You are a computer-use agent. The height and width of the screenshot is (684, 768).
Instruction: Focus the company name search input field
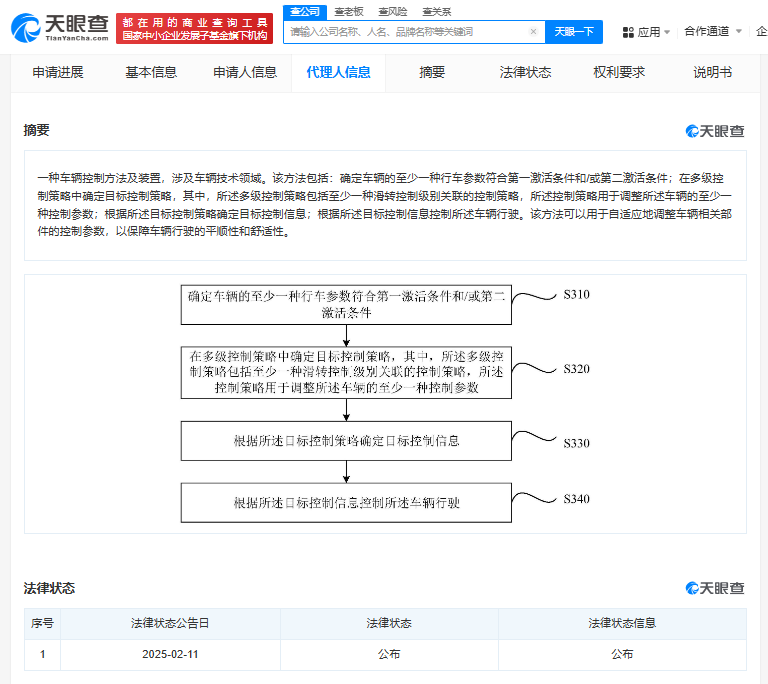point(410,32)
